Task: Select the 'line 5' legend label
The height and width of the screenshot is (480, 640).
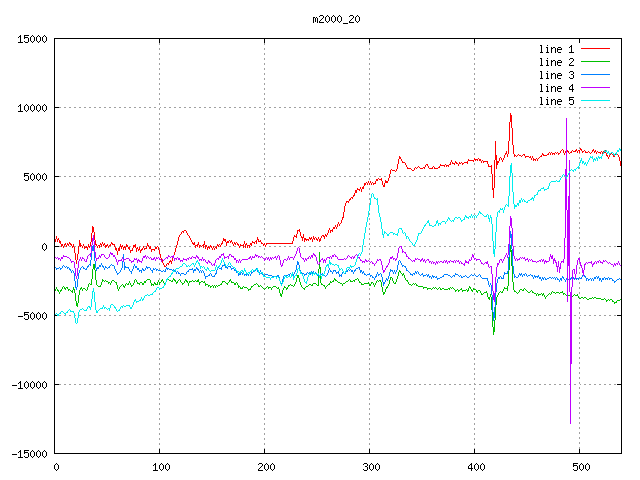Action: click(x=556, y=101)
